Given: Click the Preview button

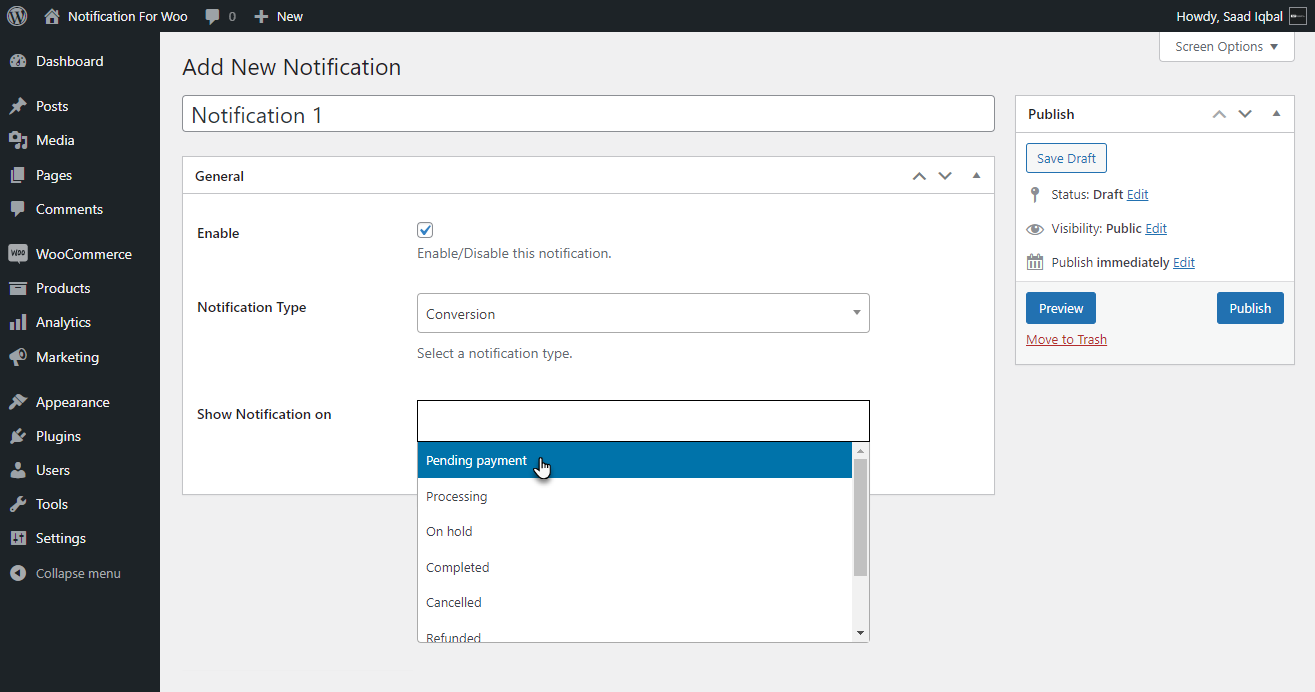Looking at the screenshot, I should coord(1061,308).
